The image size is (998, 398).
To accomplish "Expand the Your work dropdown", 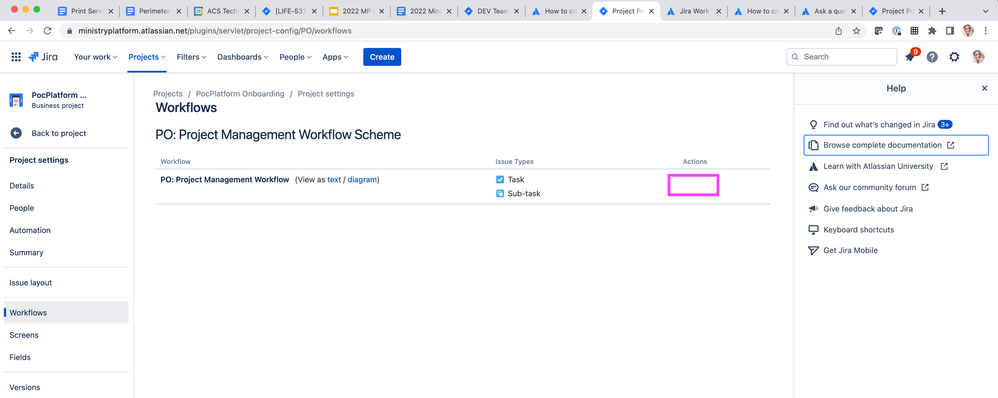I will (x=95, y=57).
